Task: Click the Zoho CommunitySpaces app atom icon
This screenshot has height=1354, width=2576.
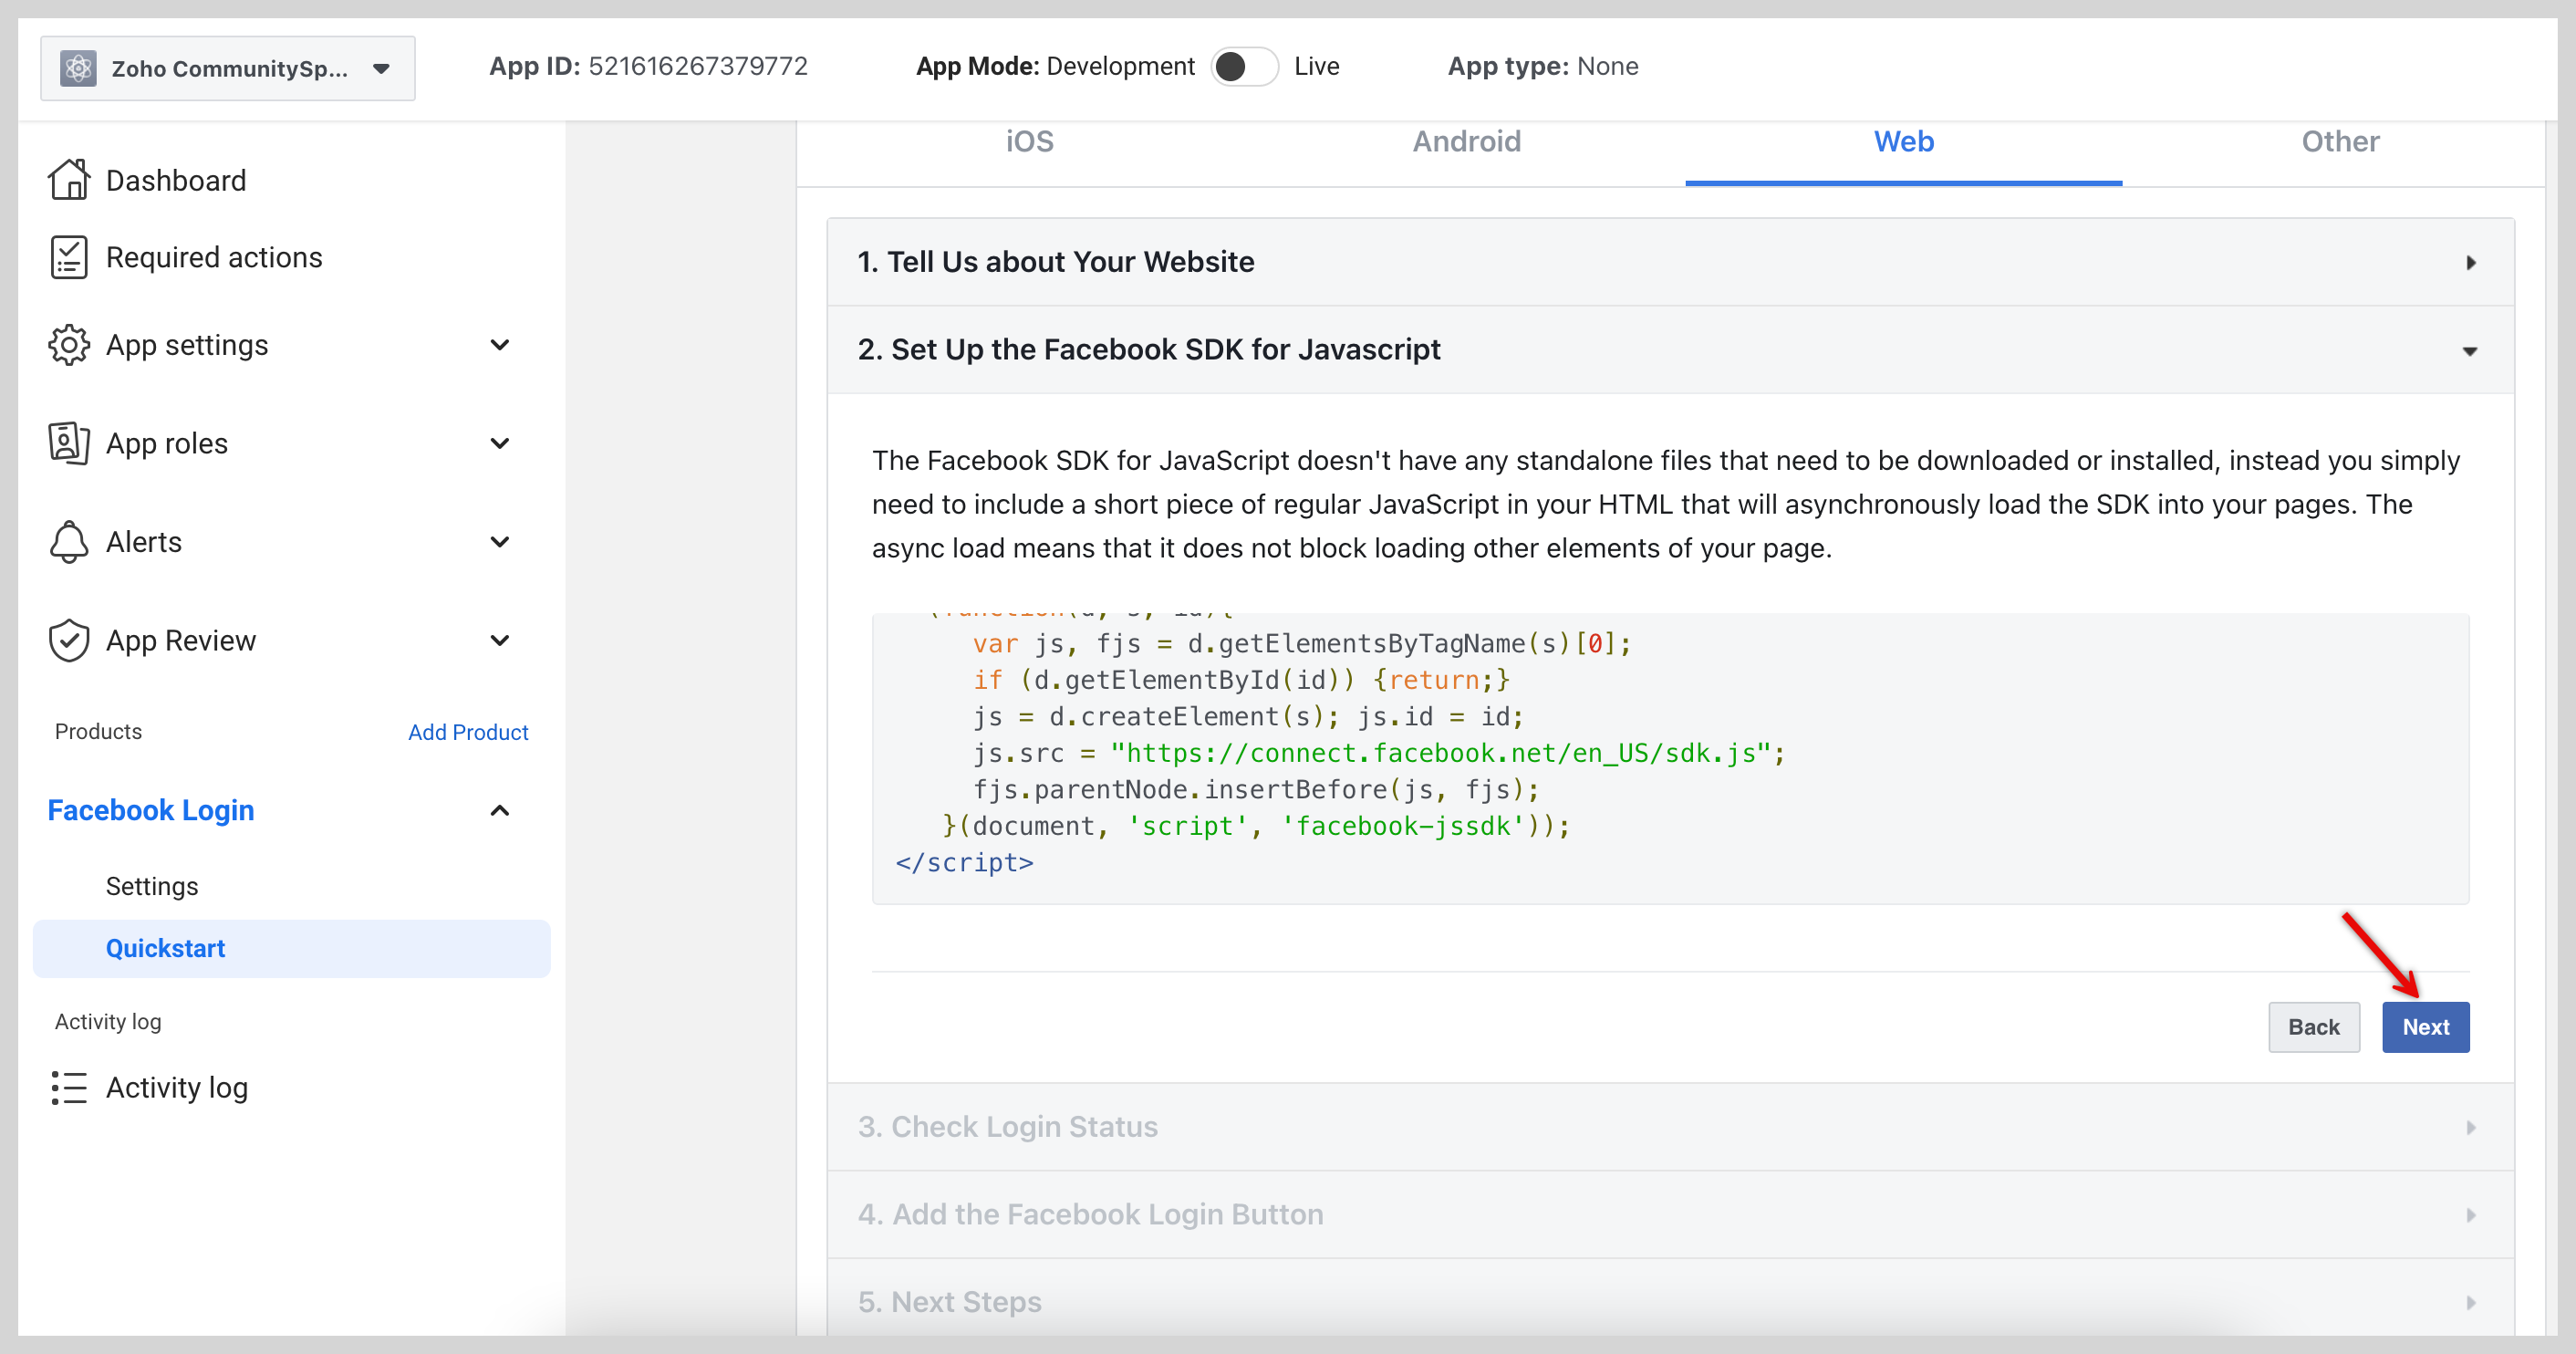Action: [x=78, y=68]
